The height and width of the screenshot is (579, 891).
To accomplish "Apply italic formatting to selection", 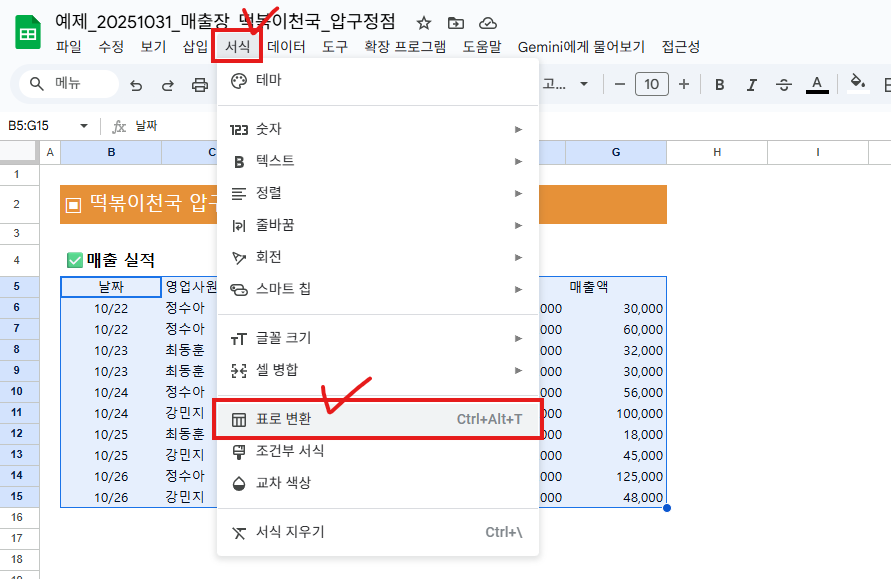I will 752,84.
